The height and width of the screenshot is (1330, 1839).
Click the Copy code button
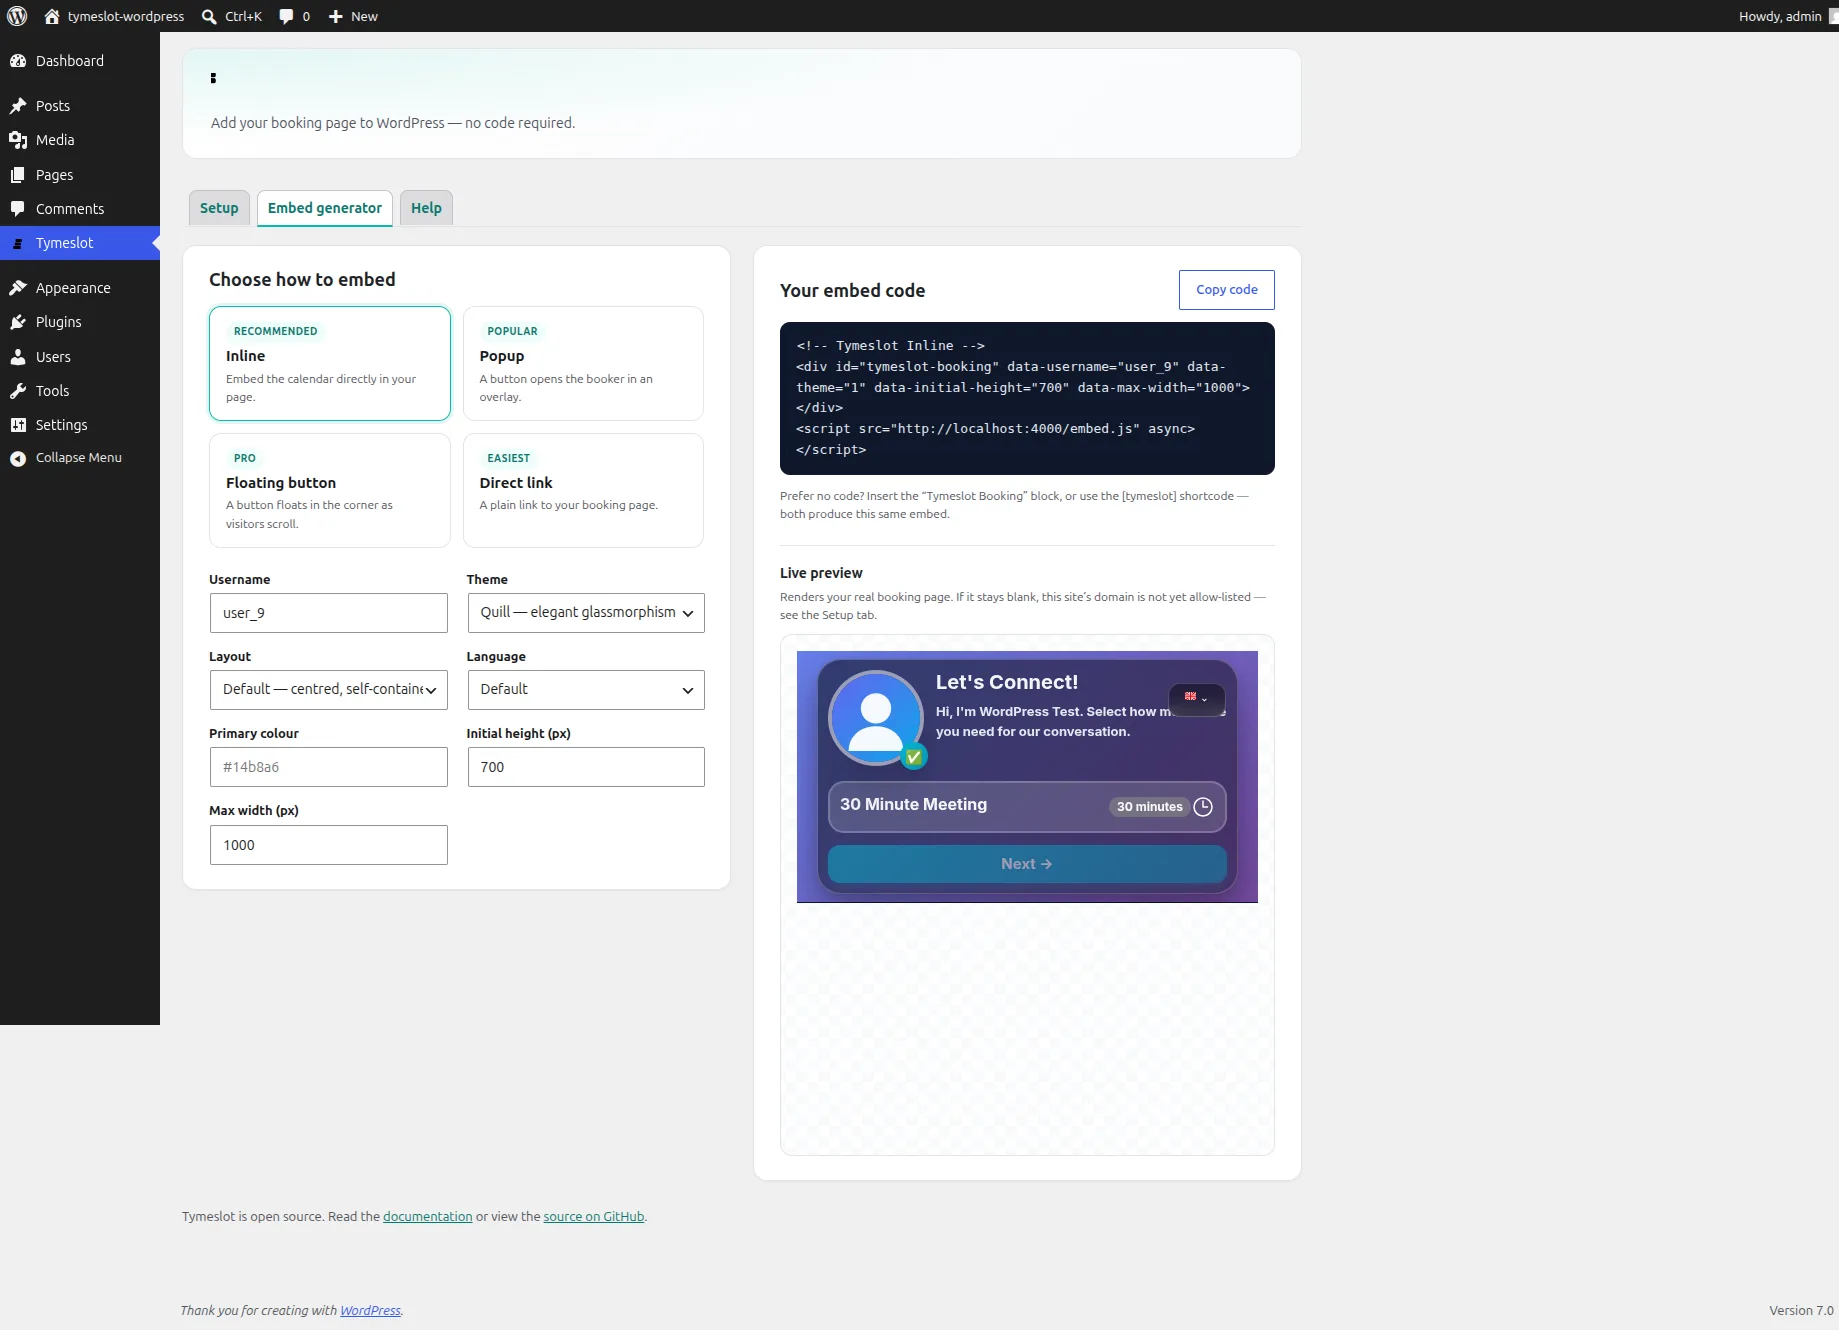(1227, 290)
